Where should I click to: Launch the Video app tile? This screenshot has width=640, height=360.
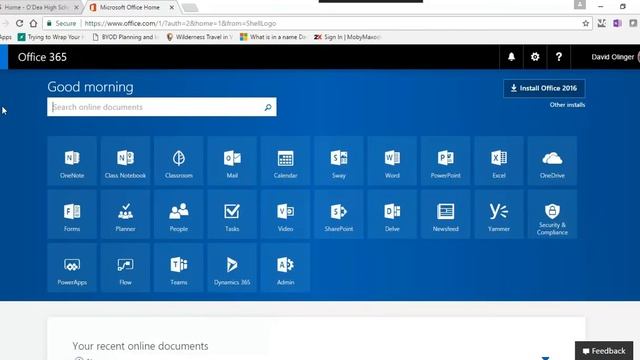(285, 214)
